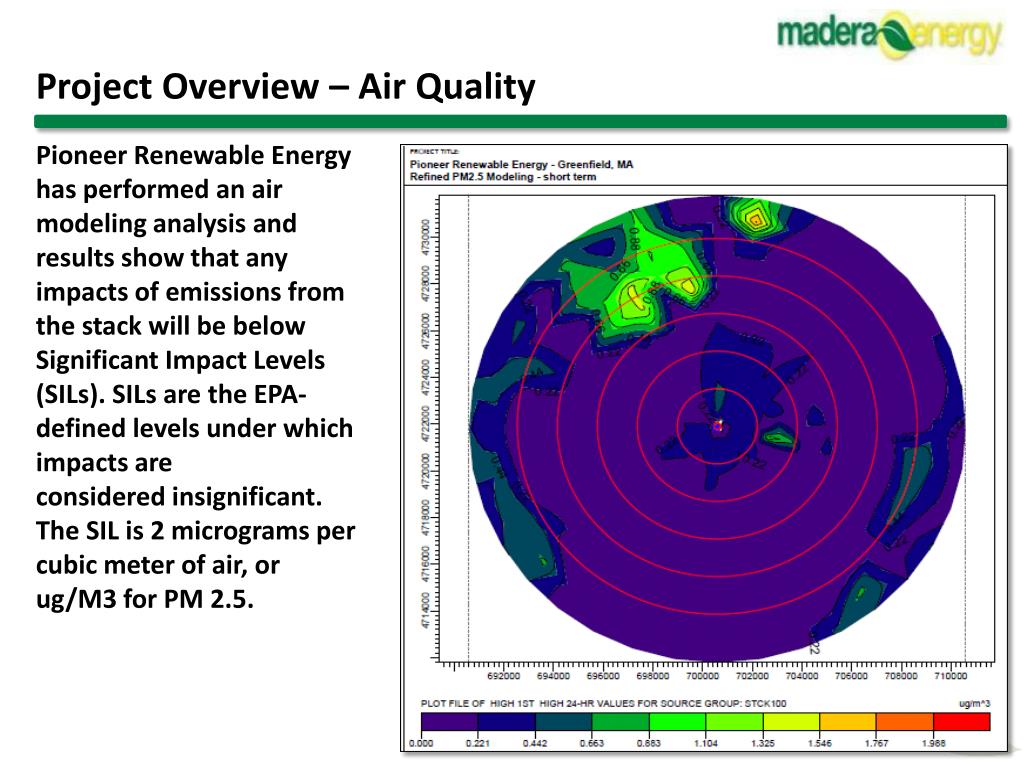Click x-axis label 692000
This screenshot has width=1024, height=768.
(x=504, y=676)
